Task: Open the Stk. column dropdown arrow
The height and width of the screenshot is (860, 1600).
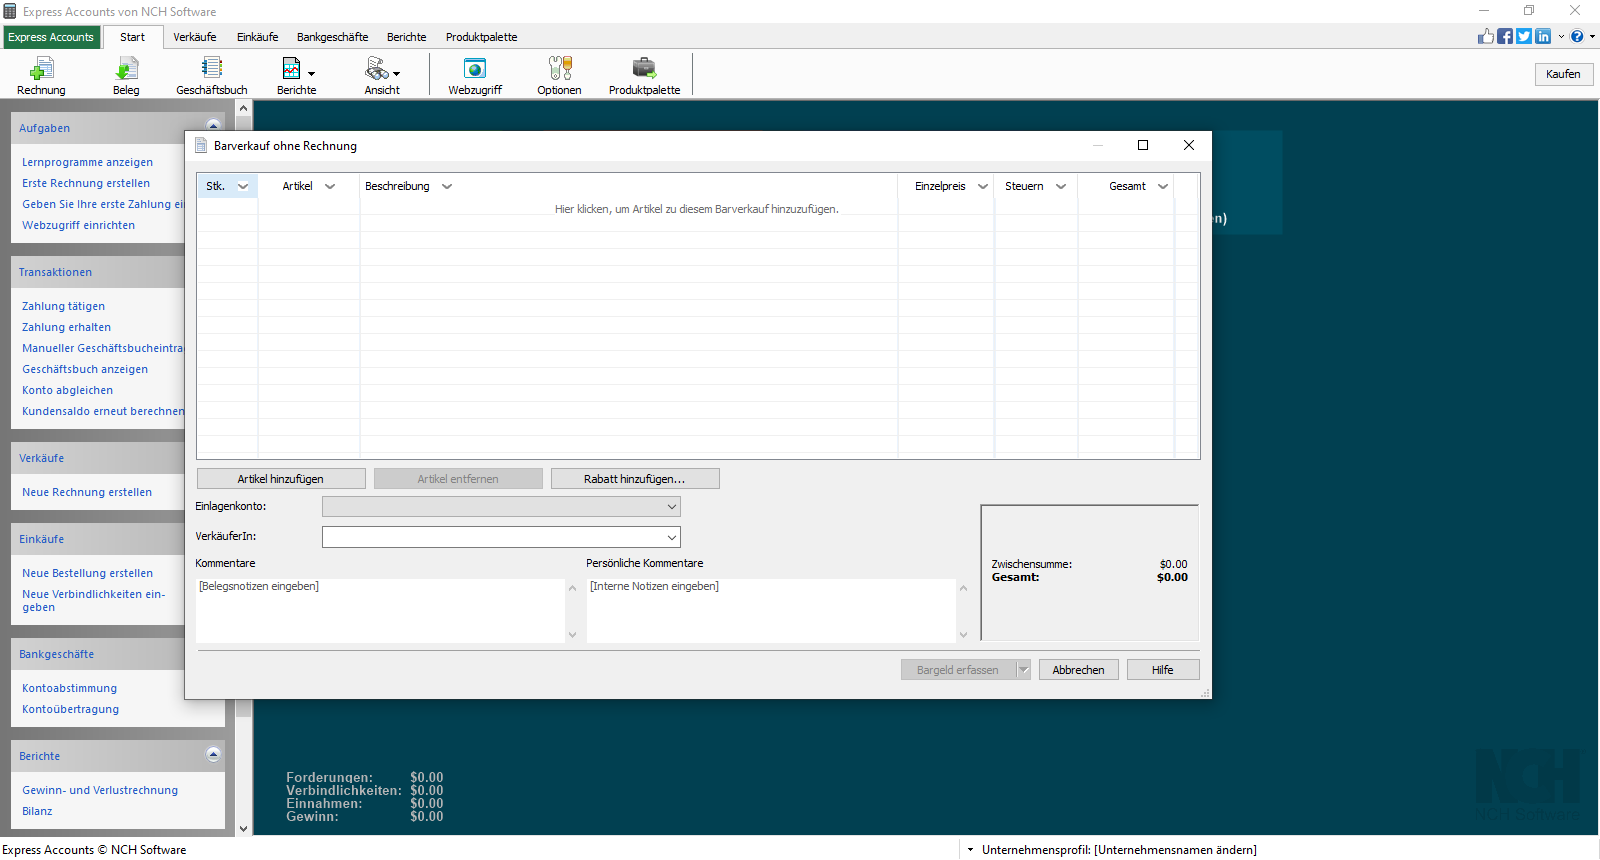Action: click(x=243, y=186)
